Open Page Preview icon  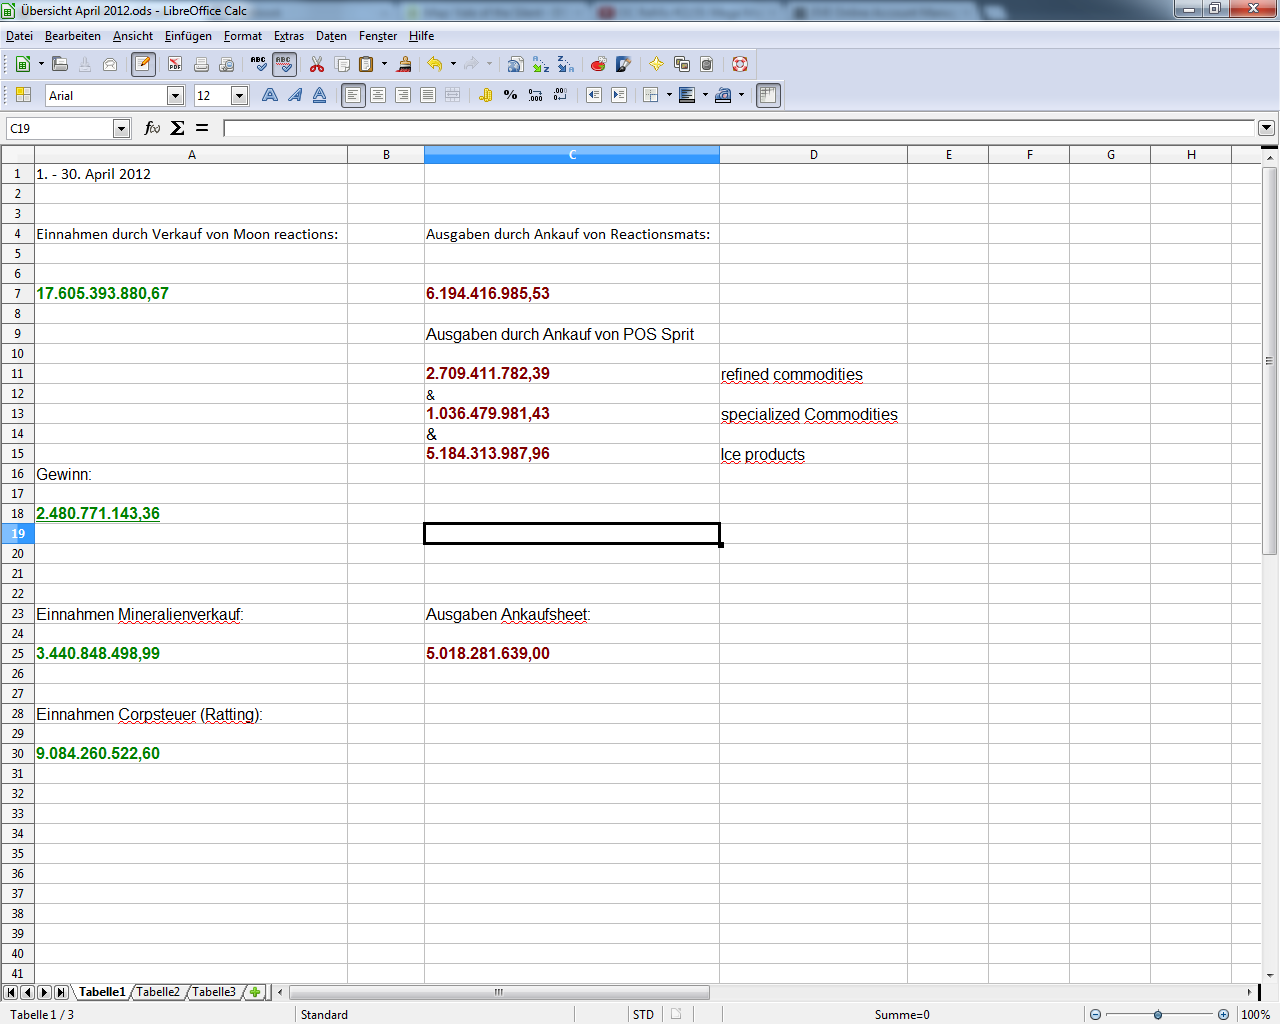[x=227, y=64]
